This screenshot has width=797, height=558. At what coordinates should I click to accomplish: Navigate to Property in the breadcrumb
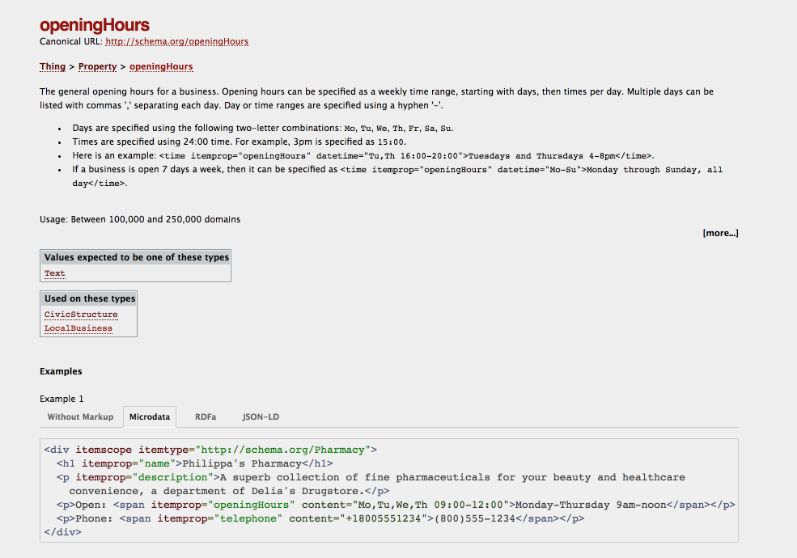point(97,67)
